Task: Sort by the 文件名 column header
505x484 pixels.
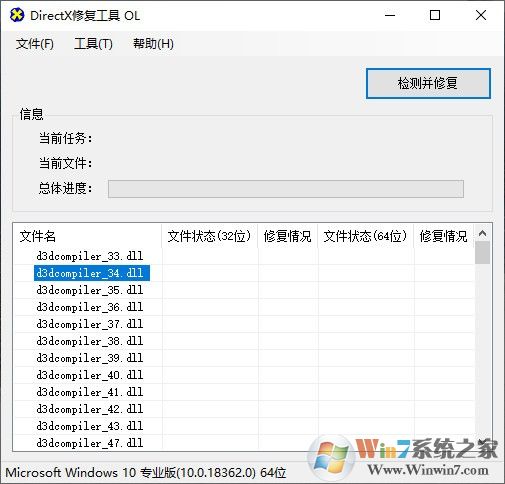Action: pyautogui.click(x=87, y=236)
